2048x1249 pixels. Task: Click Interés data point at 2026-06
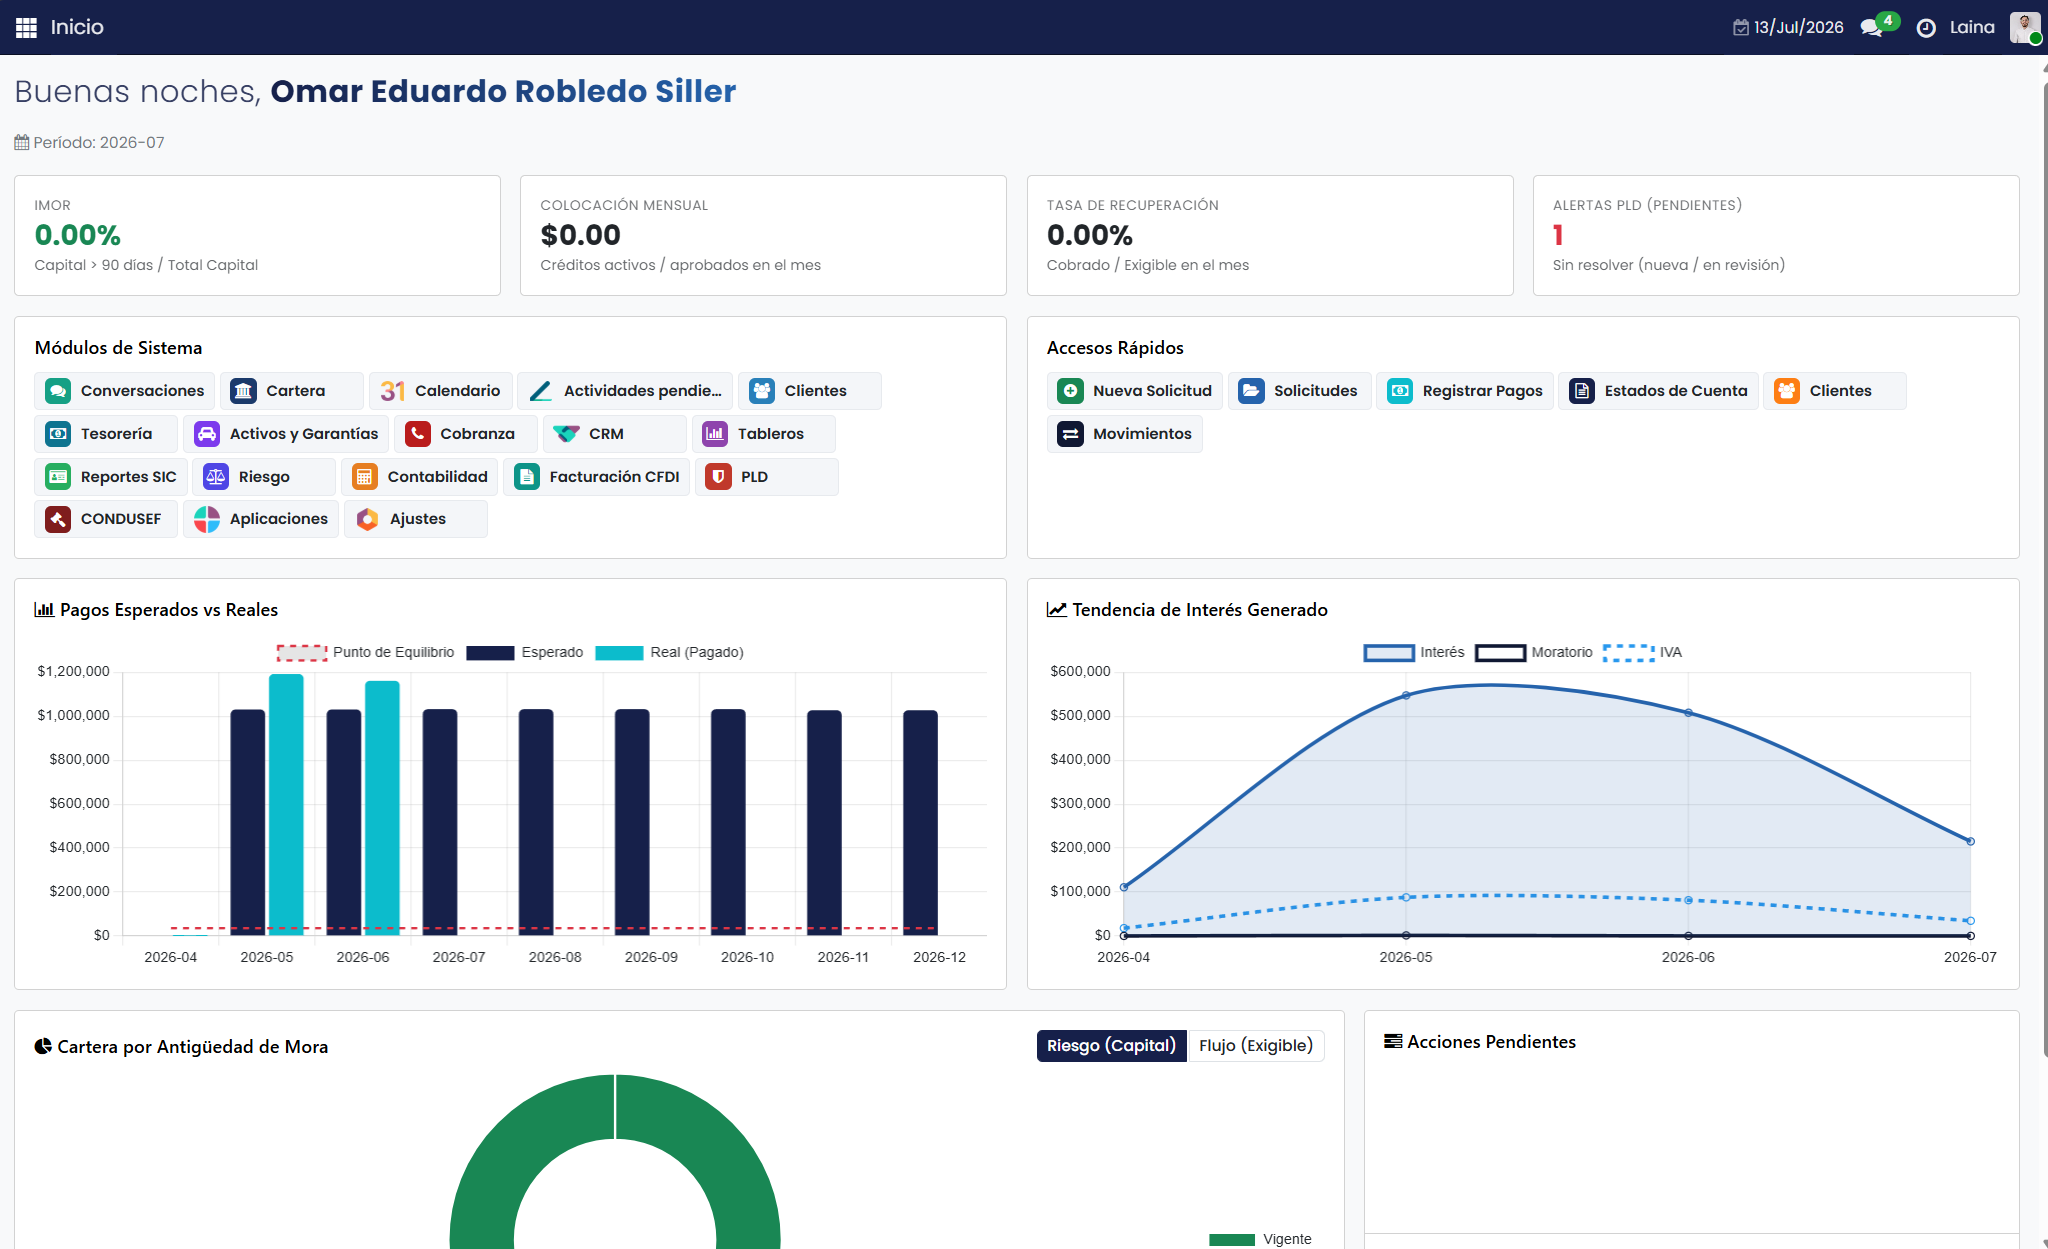click(1688, 713)
